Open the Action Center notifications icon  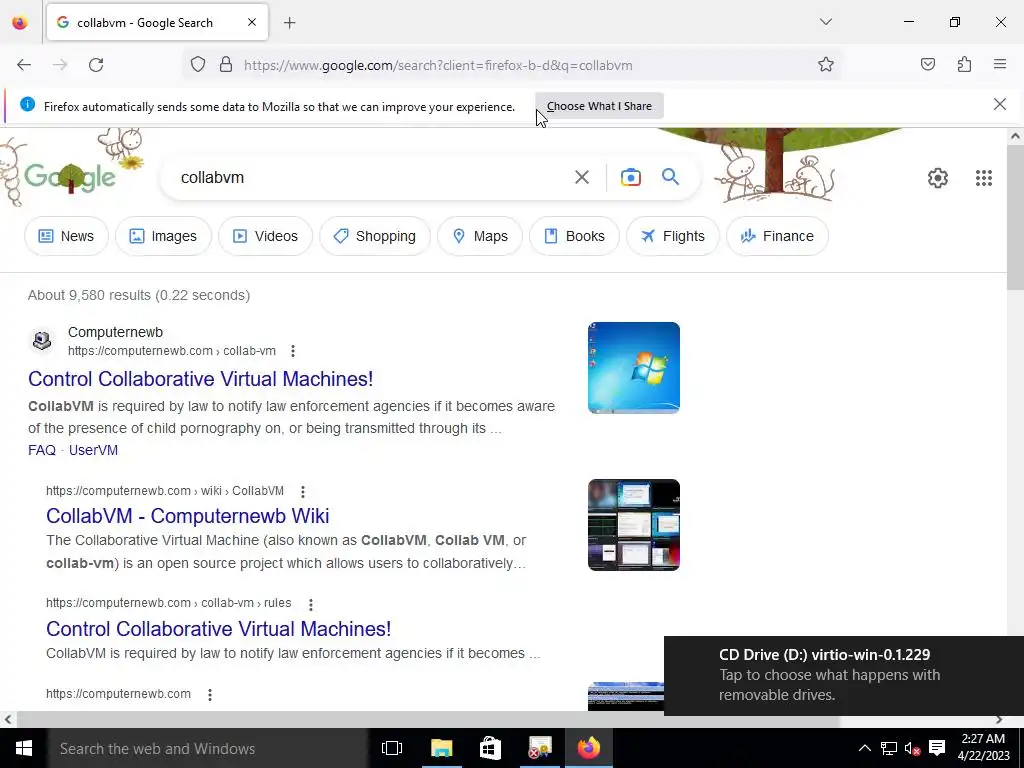pos(937,748)
